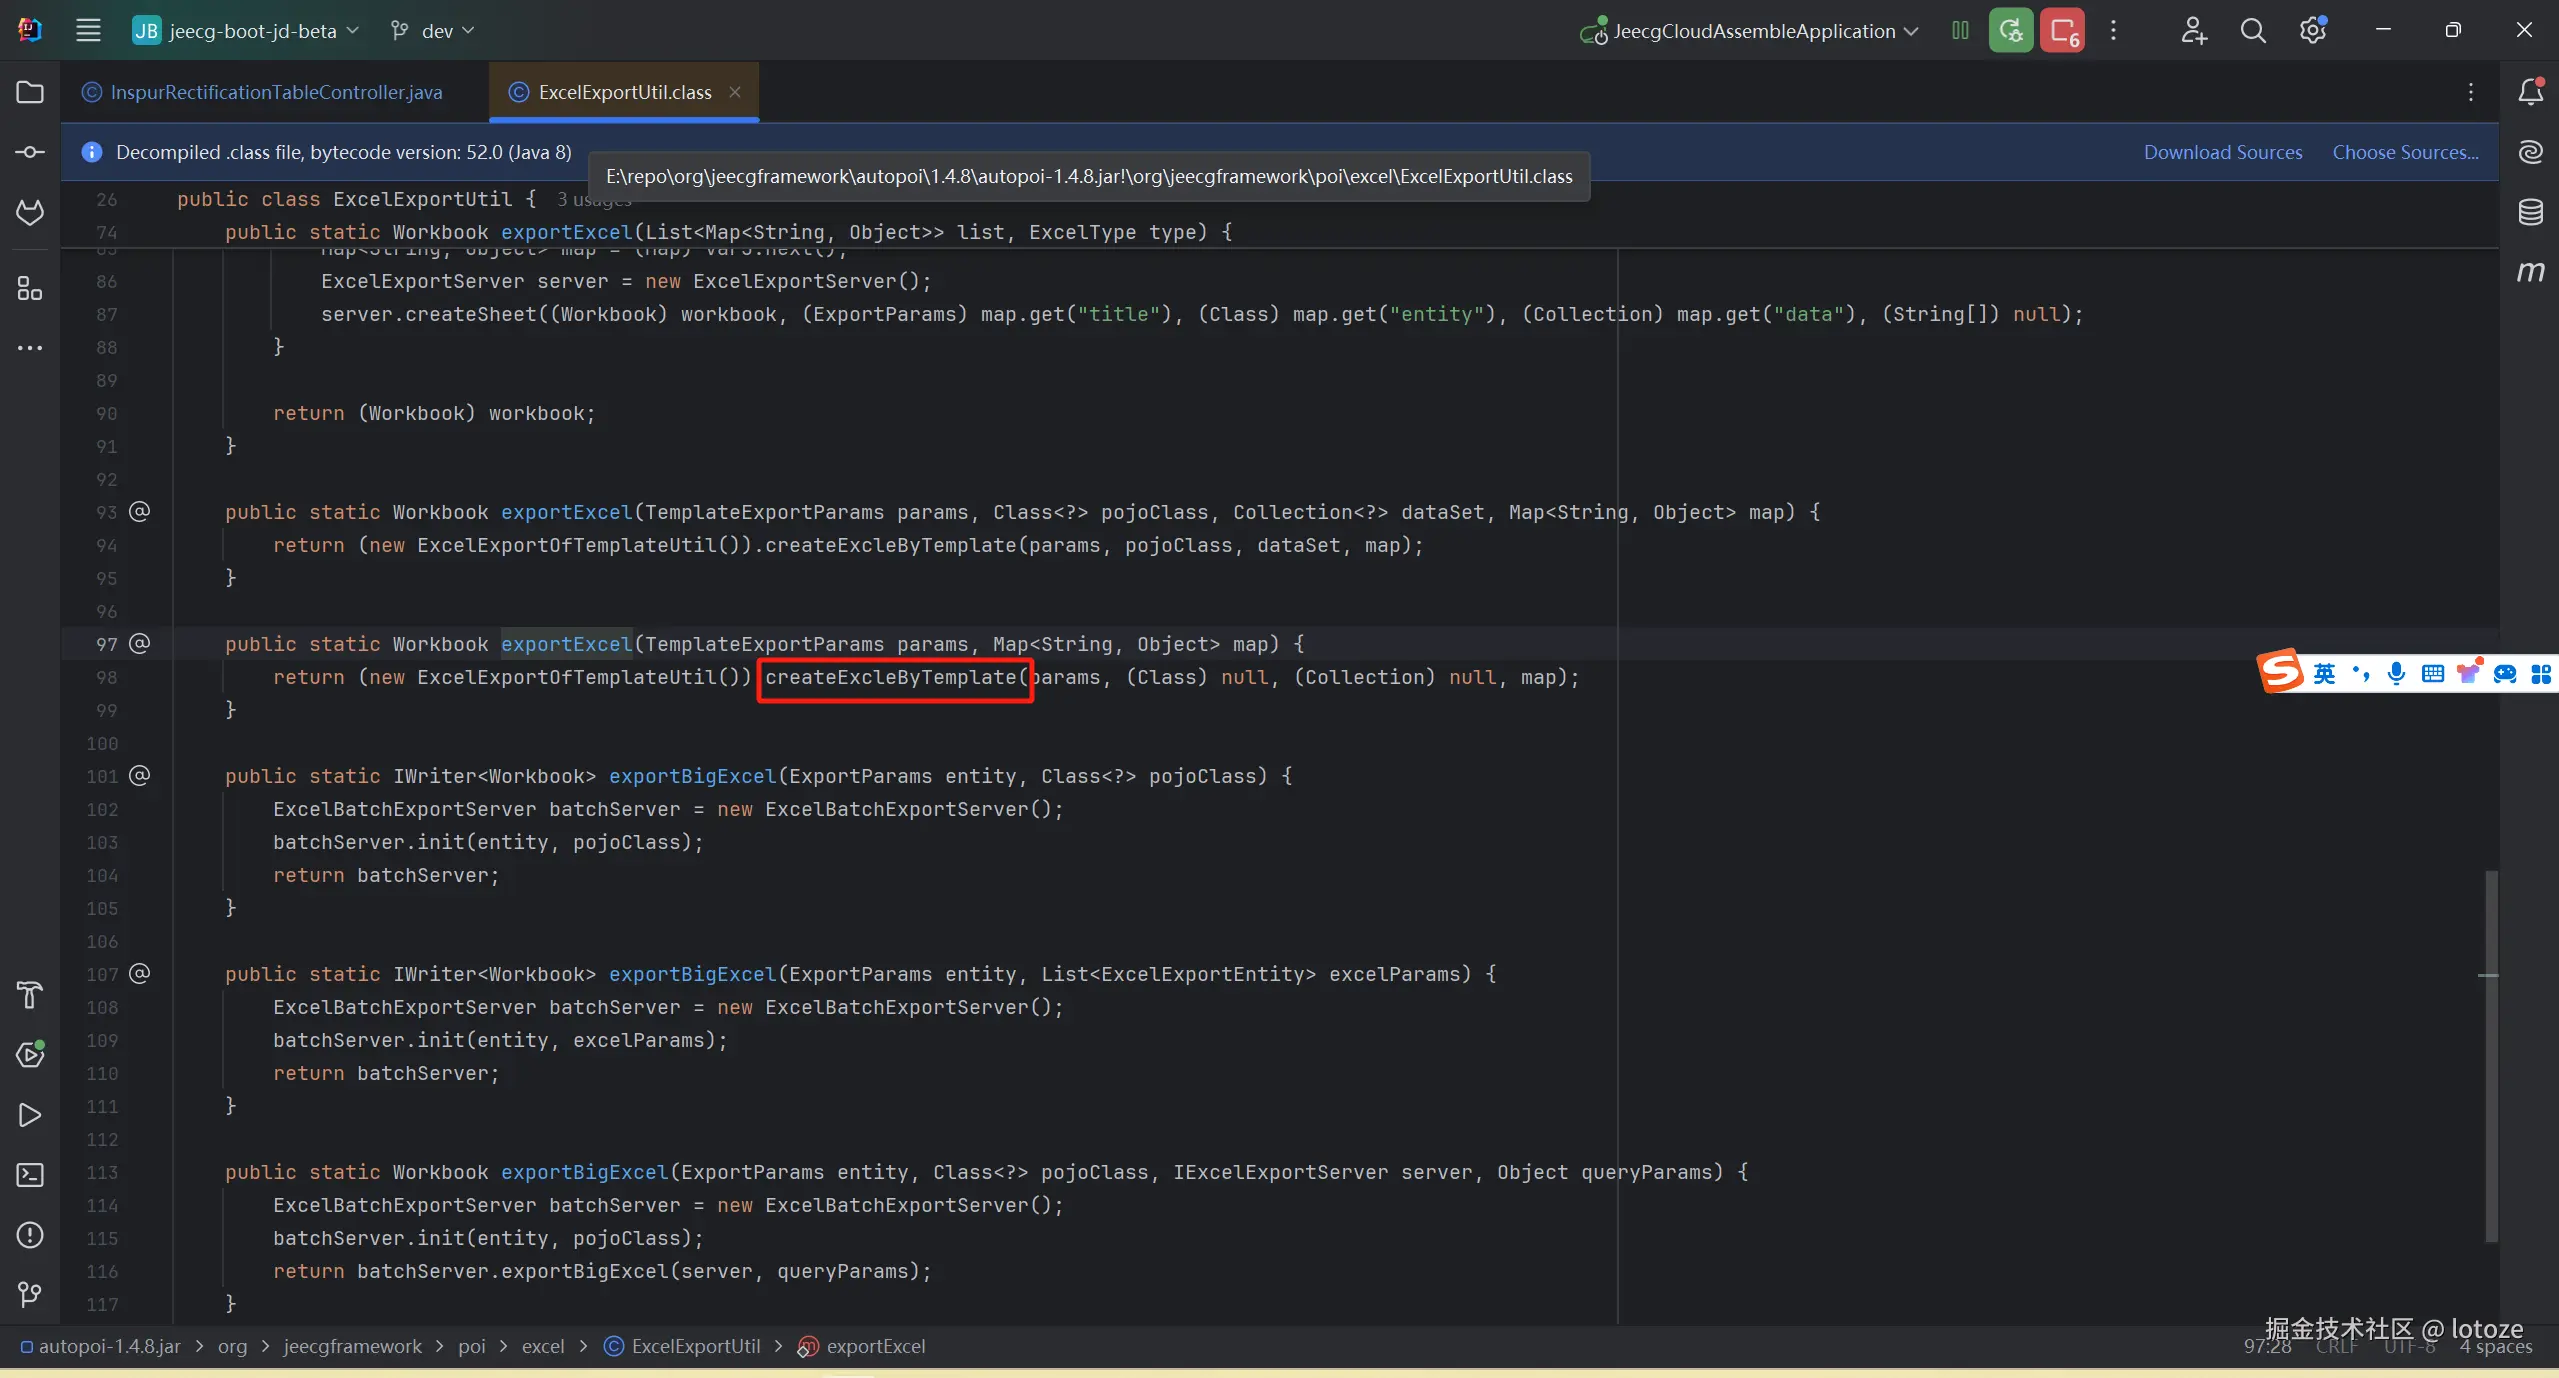
Task: Toggle the main hamburger menu
Action: [x=88, y=31]
